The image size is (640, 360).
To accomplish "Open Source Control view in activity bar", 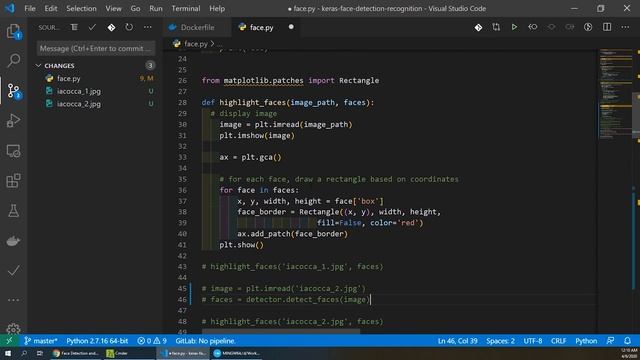I will coord(13,91).
